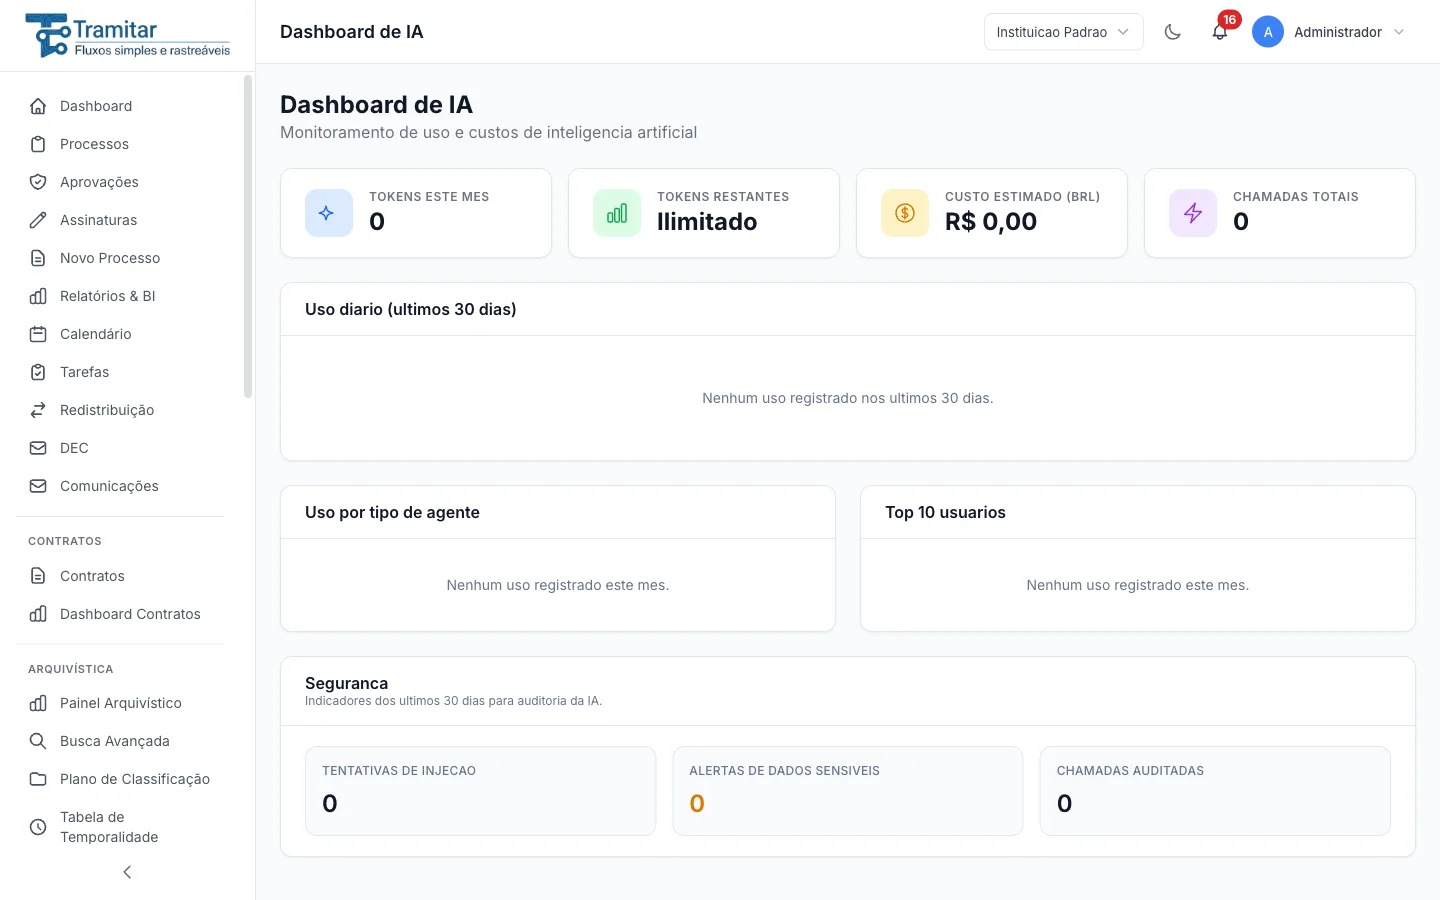The image size is (1440, 900).
Task: Click the Busca Avançada magnifier icon
Action: [38, 741]
